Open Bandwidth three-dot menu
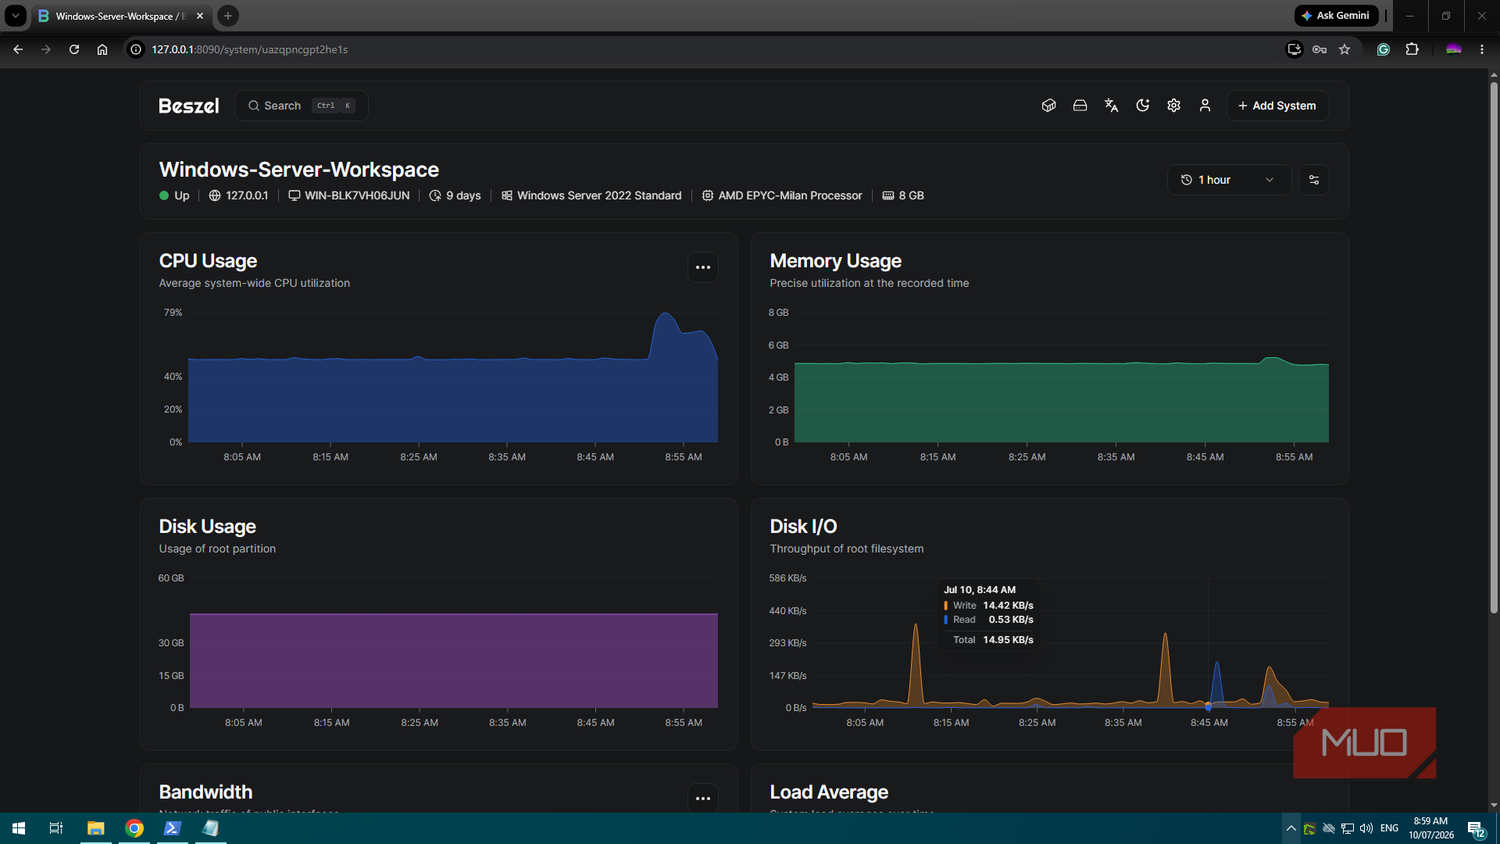1500x844 pixels. click(x=703, y=798)
